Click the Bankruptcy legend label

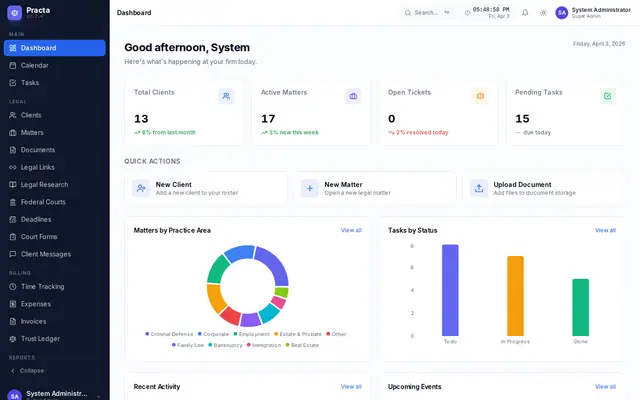pyautogui.click(x=228, y=345)
